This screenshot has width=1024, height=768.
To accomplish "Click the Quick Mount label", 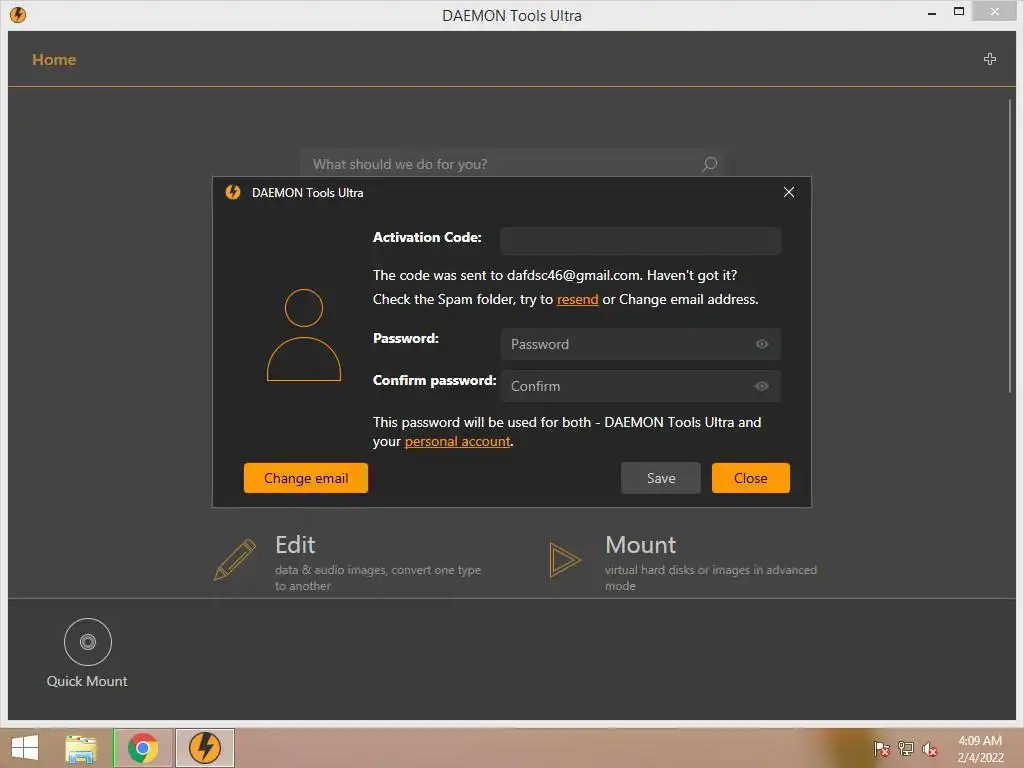I will (87, 681).
